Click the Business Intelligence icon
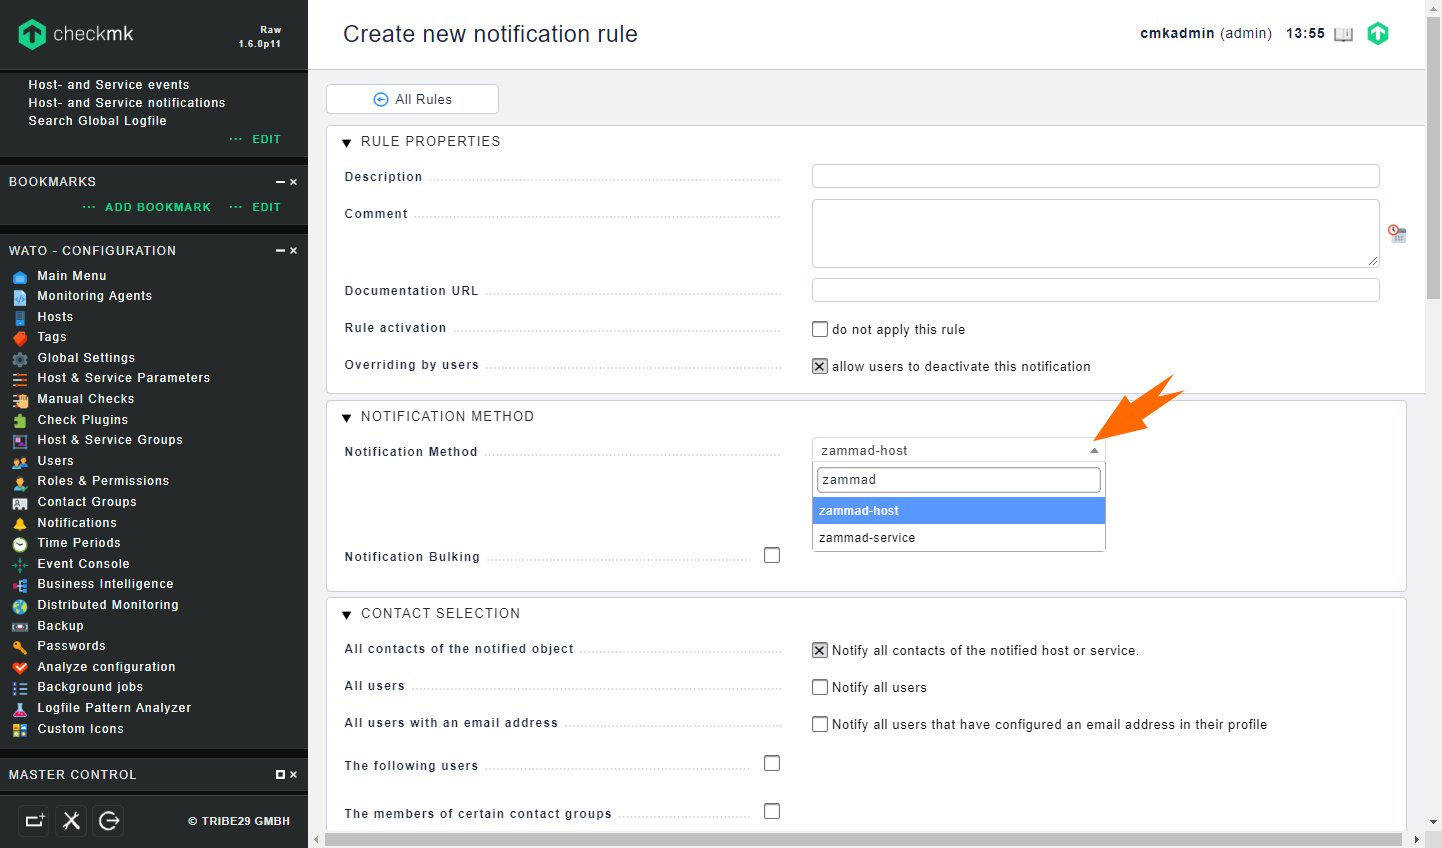This screenshot has width=1442, height=848. click(x=20, y=585)
